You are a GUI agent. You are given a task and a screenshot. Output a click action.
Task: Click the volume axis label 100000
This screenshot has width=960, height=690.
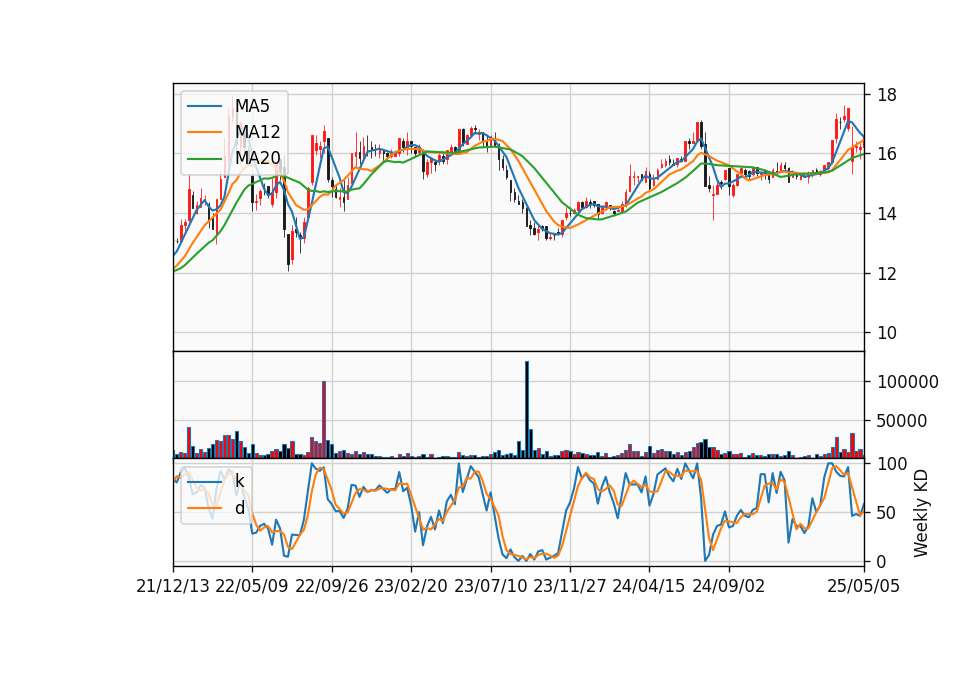click(907, 382)
